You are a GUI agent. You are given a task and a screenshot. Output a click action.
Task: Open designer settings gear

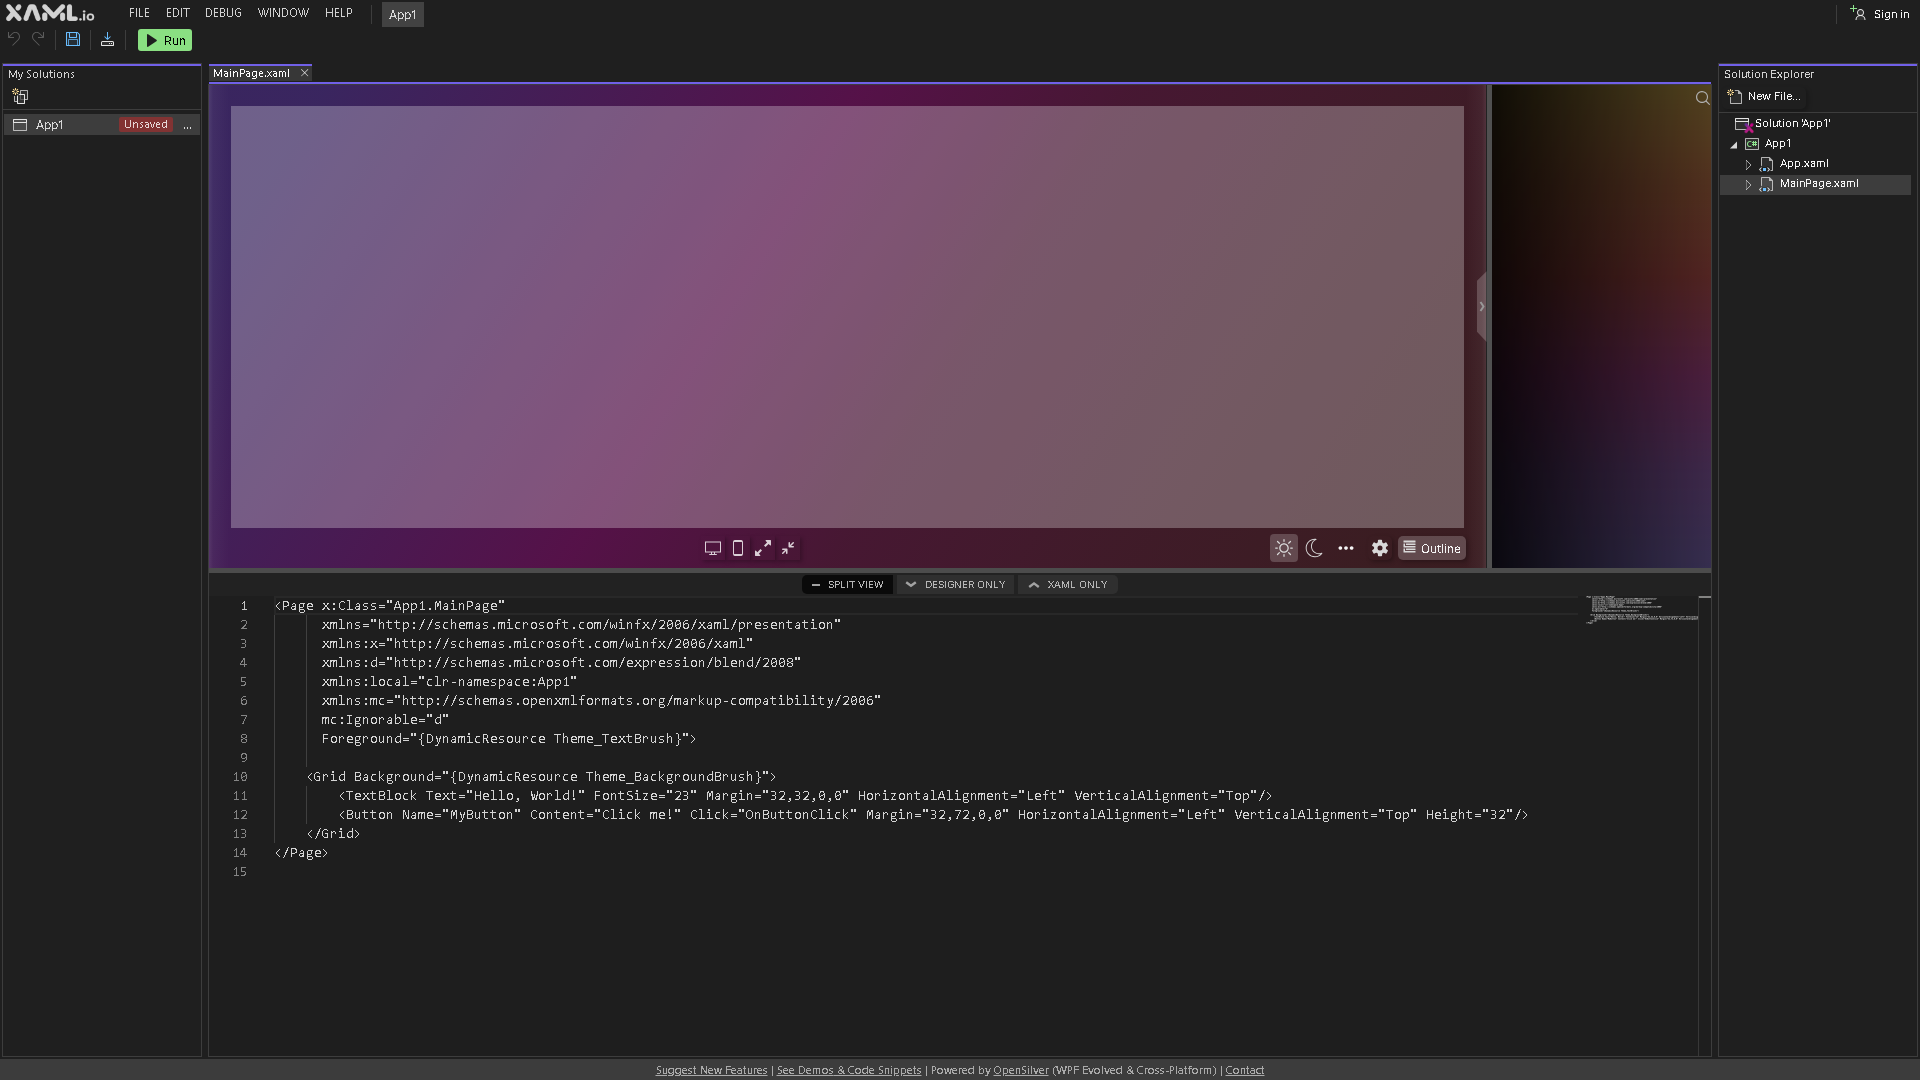pyautogui.click(x=1380, y=548)
